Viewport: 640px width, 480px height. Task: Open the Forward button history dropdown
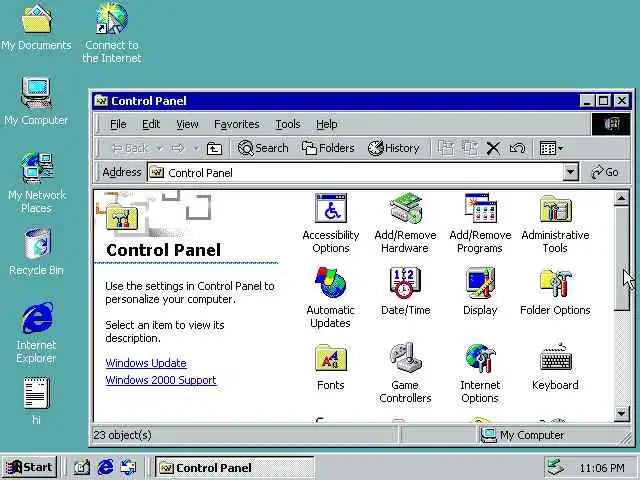[x=196, y=149]
